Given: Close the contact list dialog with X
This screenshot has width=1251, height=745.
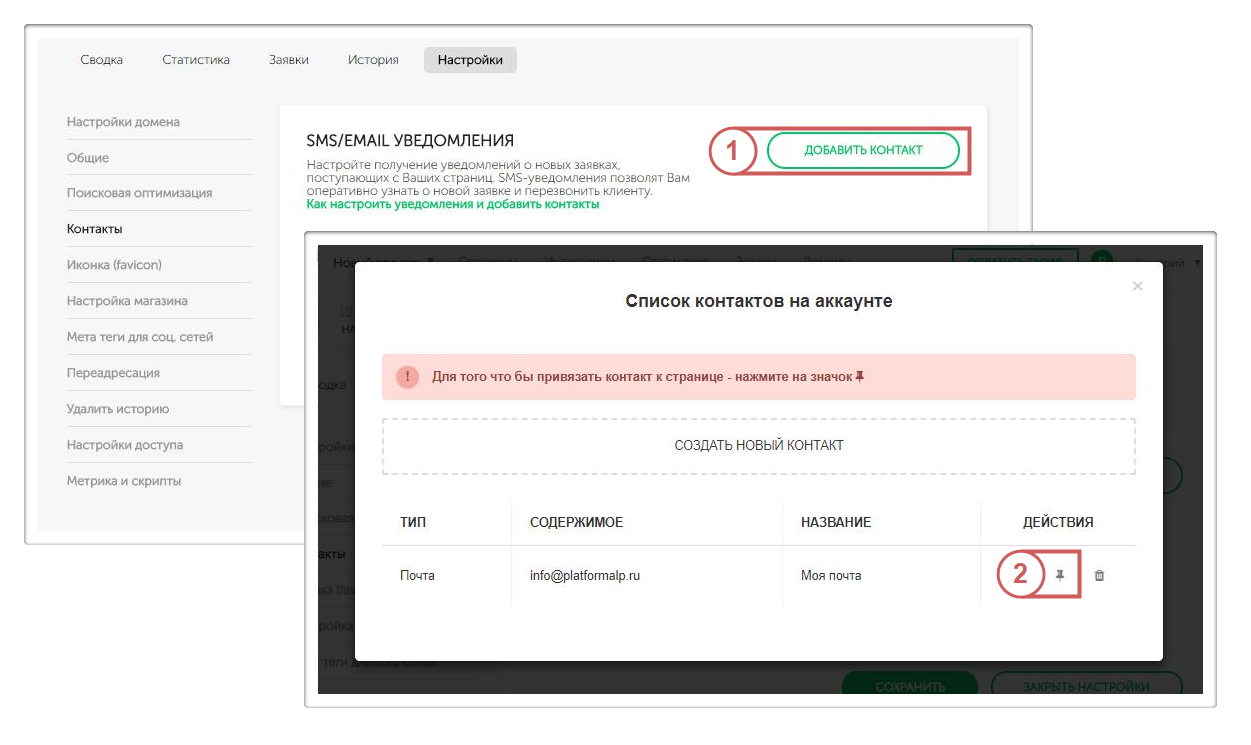Looking at the screenshot, I should [1136, 286].
